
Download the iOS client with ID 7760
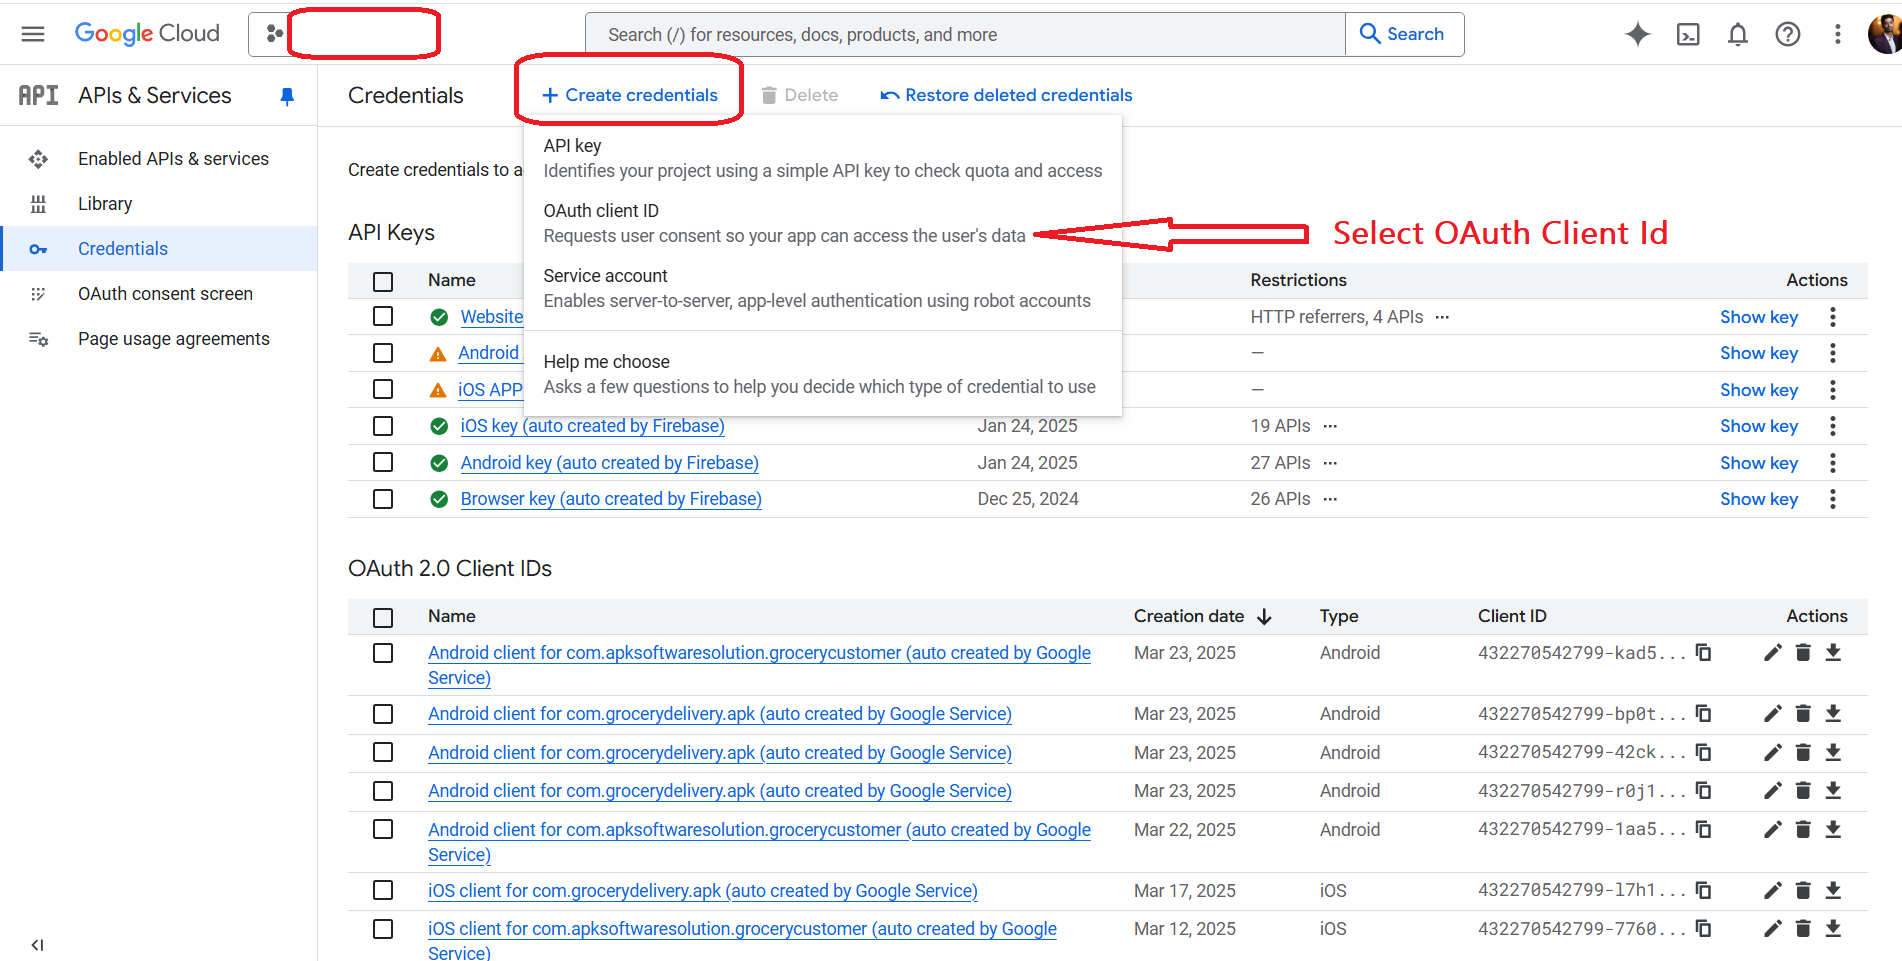click(x=1833, y=929)
